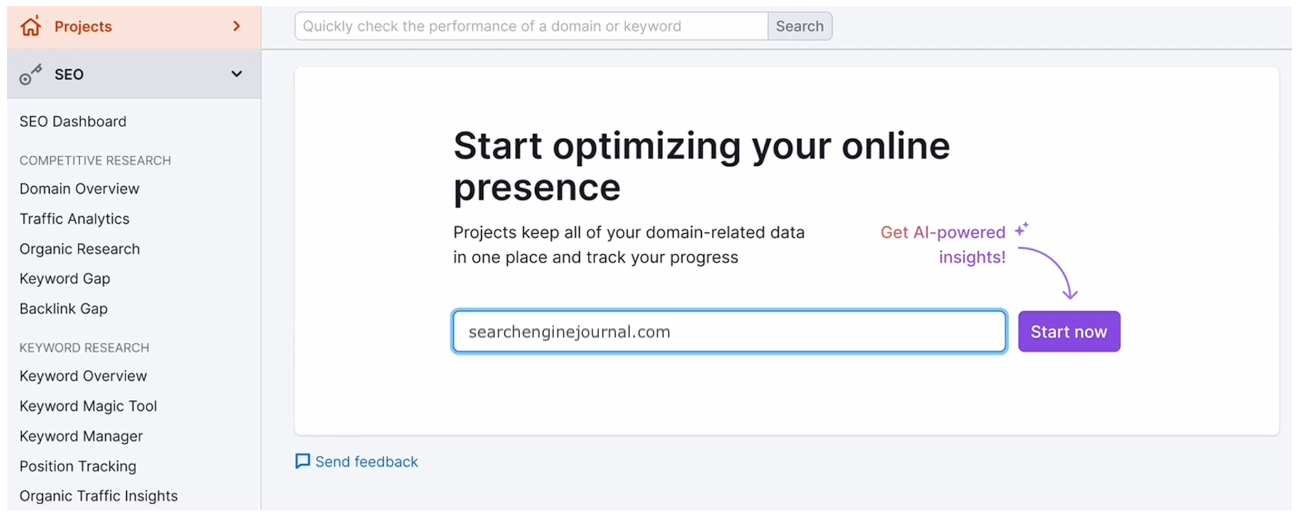This screenshot has width=1298, height=516.
Task: Launch the Keyword Magic Tool
Action: click(88, 406)
